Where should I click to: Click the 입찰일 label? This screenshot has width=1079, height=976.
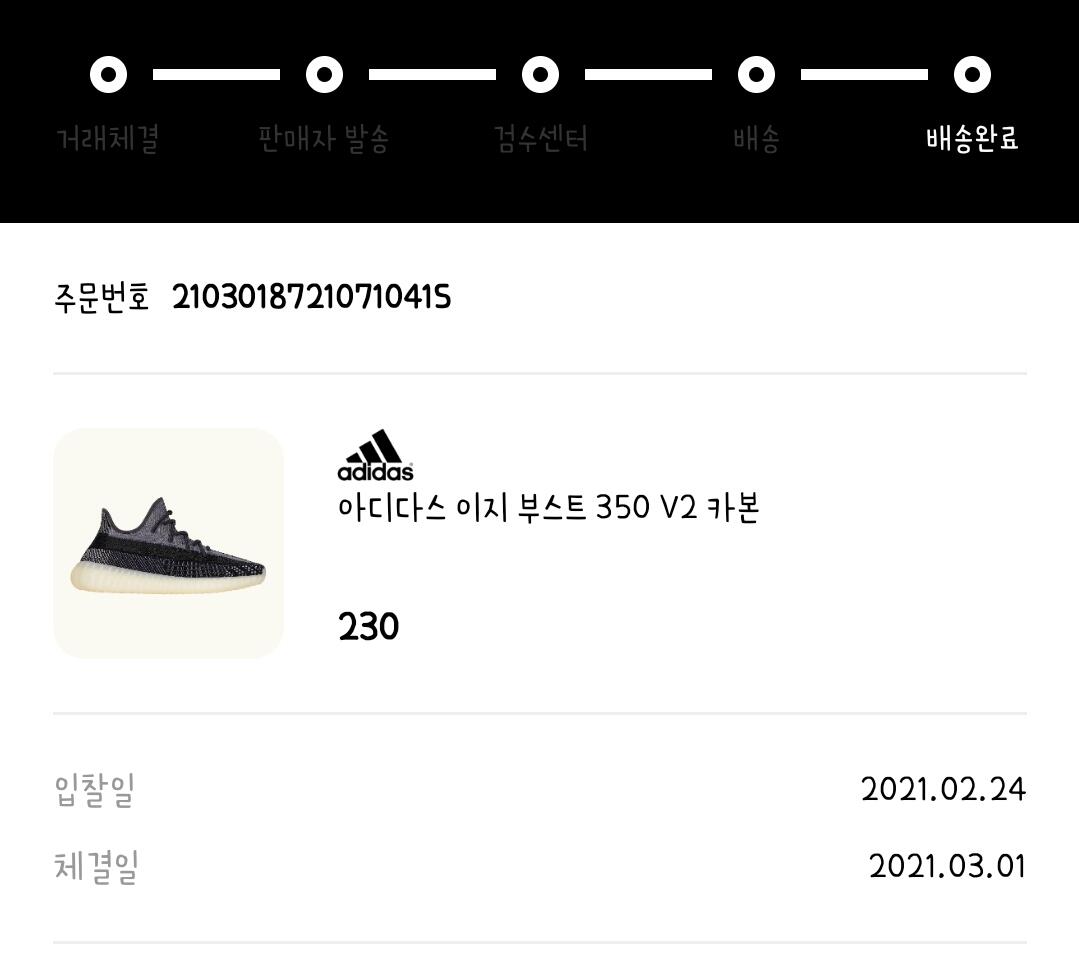[94, 790]
